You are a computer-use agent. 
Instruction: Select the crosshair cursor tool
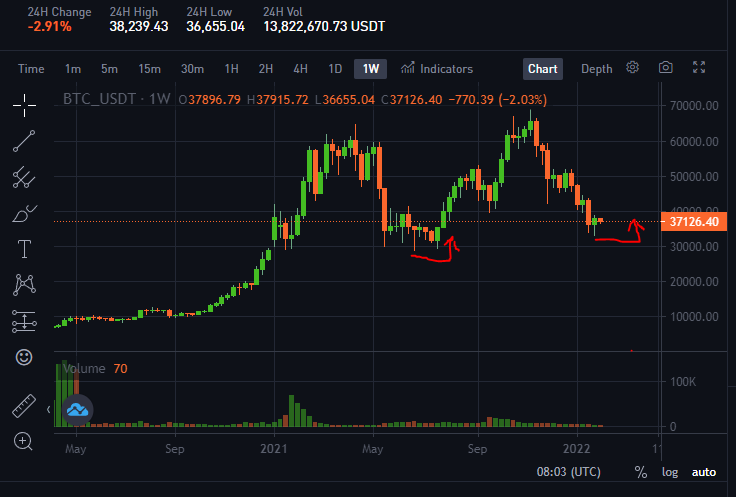coord(24,105)
